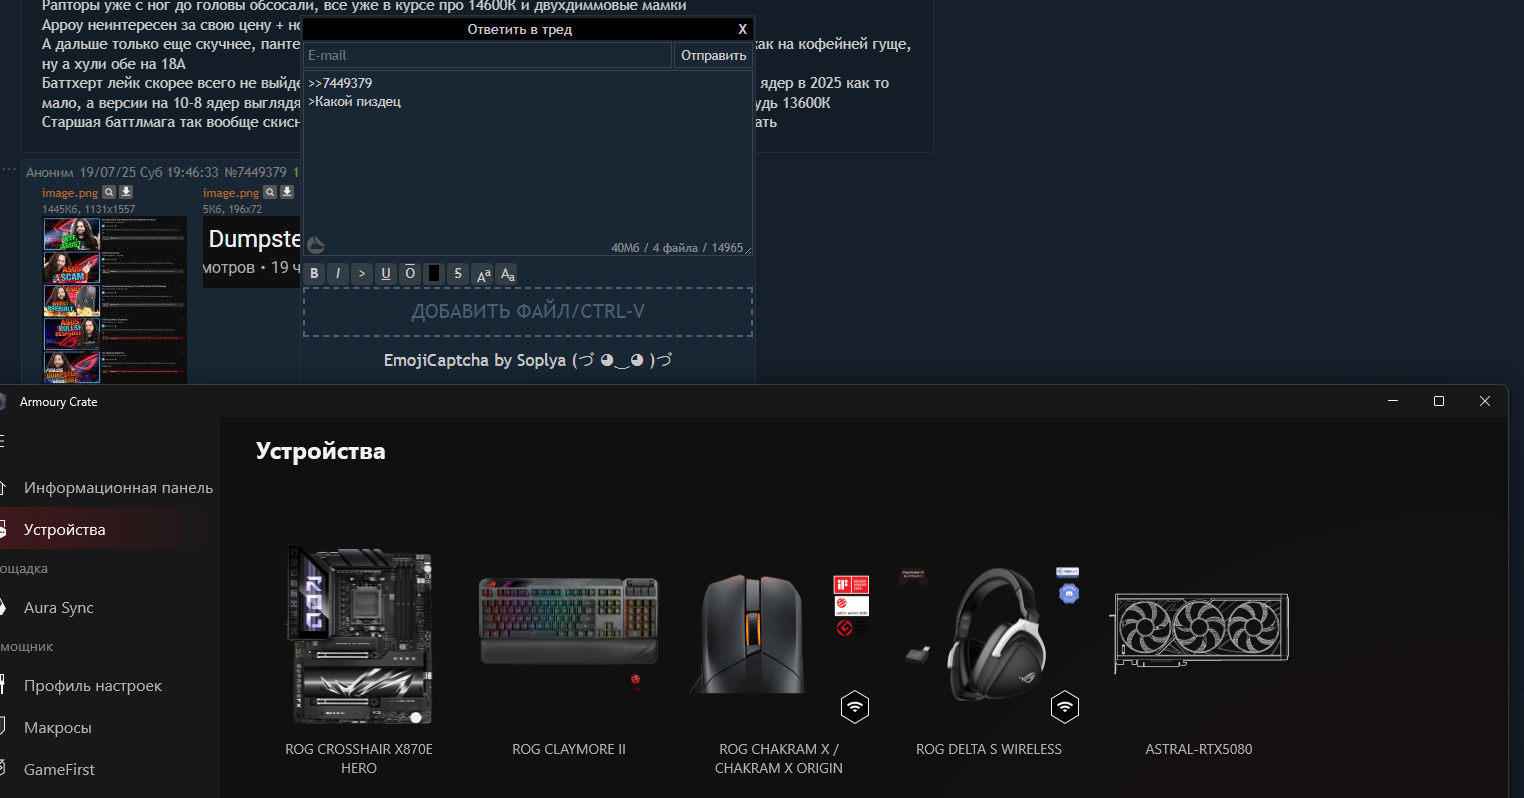
Task: Click file info 1445Кб, 1131x1557
Action: click(88, 209)
